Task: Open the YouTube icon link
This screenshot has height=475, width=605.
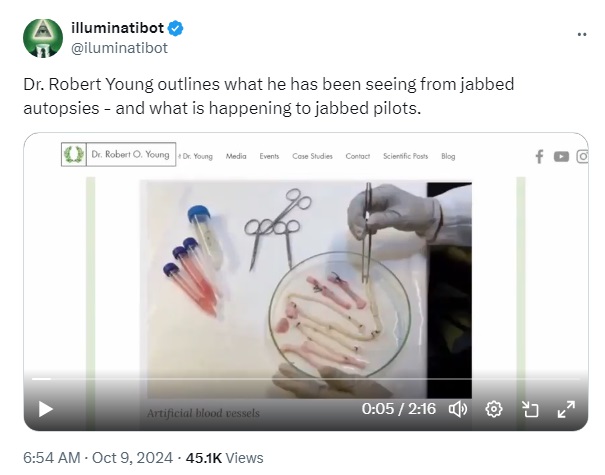Action: [x=561, y=156]
